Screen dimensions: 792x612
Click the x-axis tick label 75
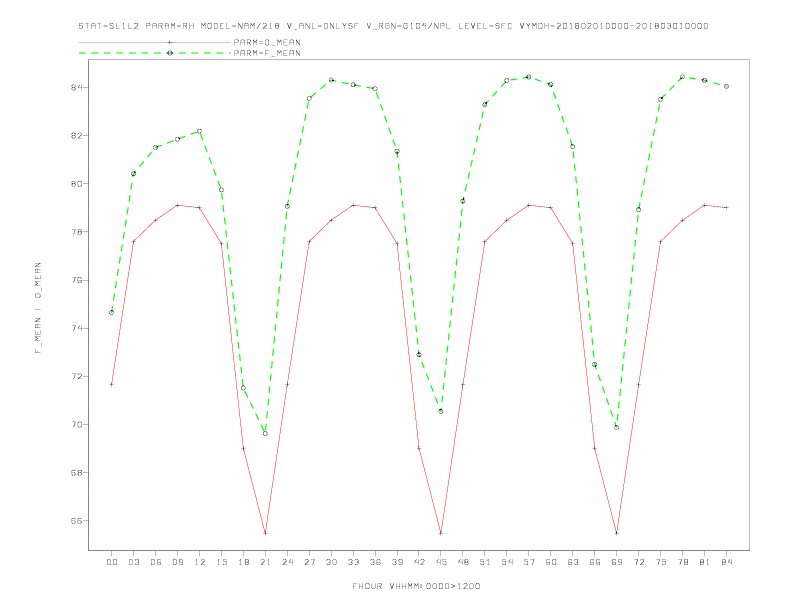click(x=661, y=562)
